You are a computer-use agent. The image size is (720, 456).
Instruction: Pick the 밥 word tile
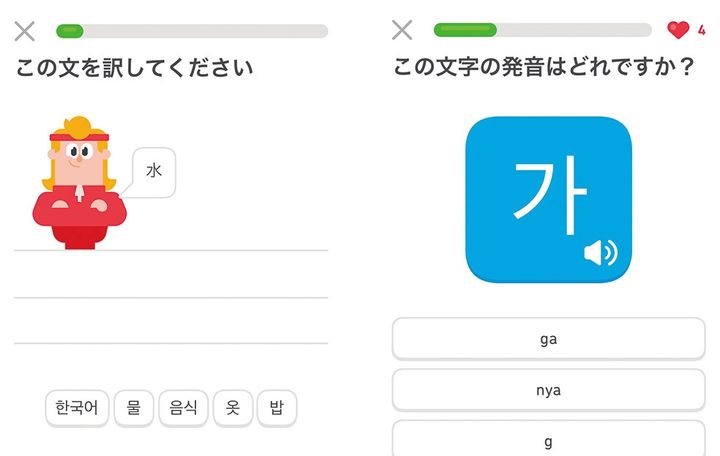click(277, 408)
